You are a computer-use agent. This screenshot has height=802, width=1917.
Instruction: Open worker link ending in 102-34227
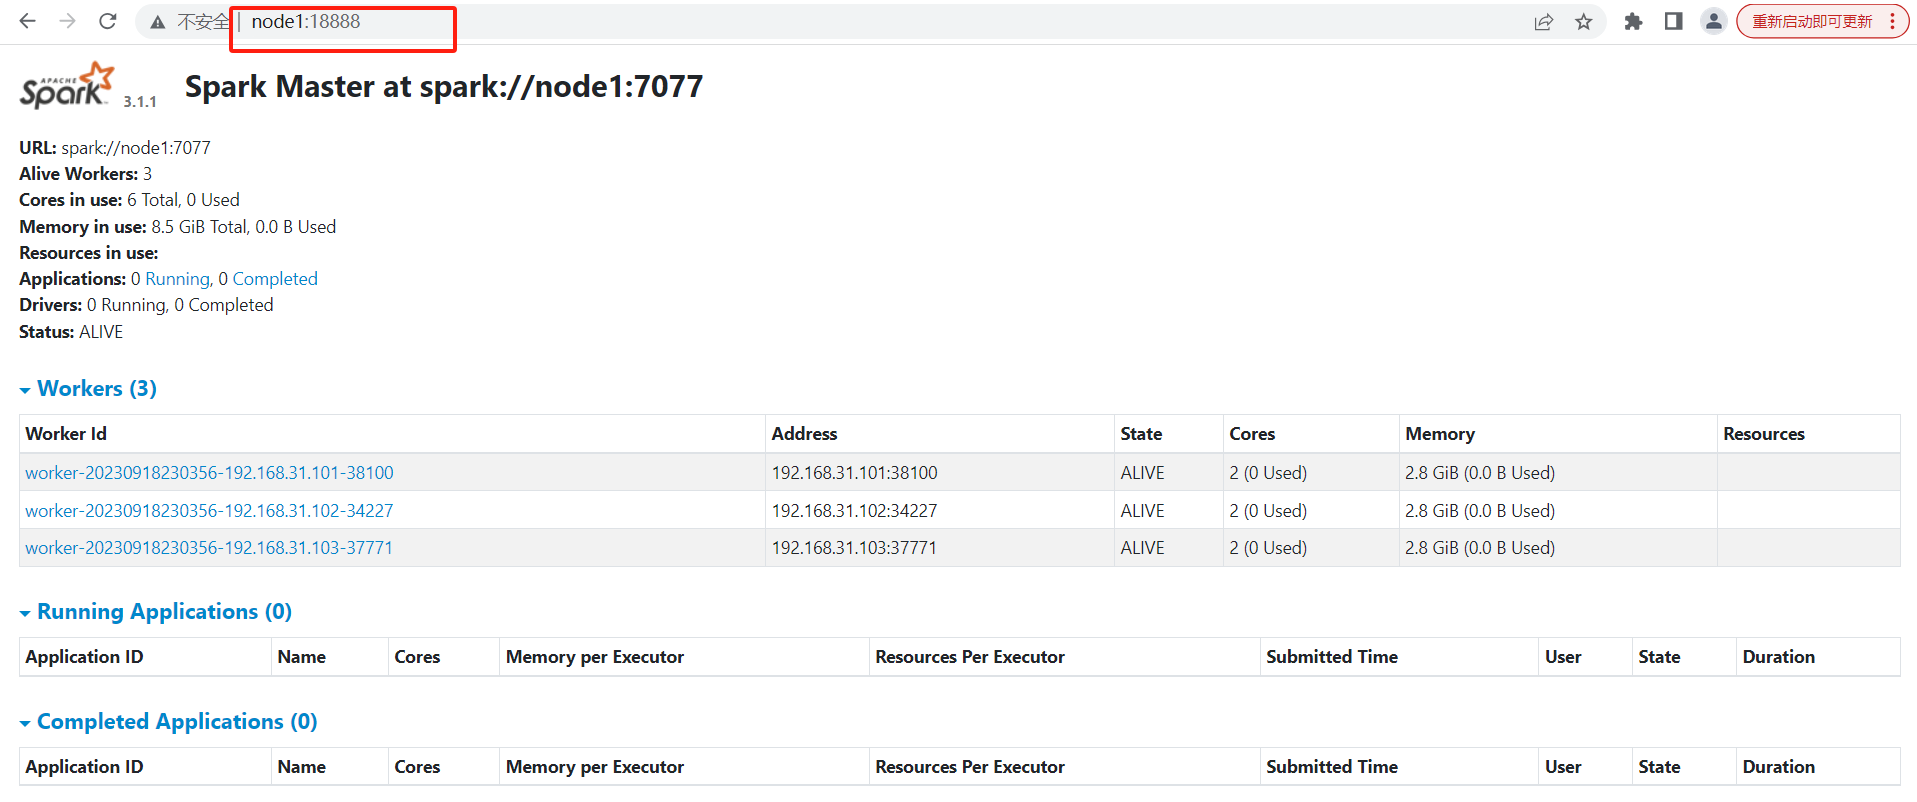209,510
